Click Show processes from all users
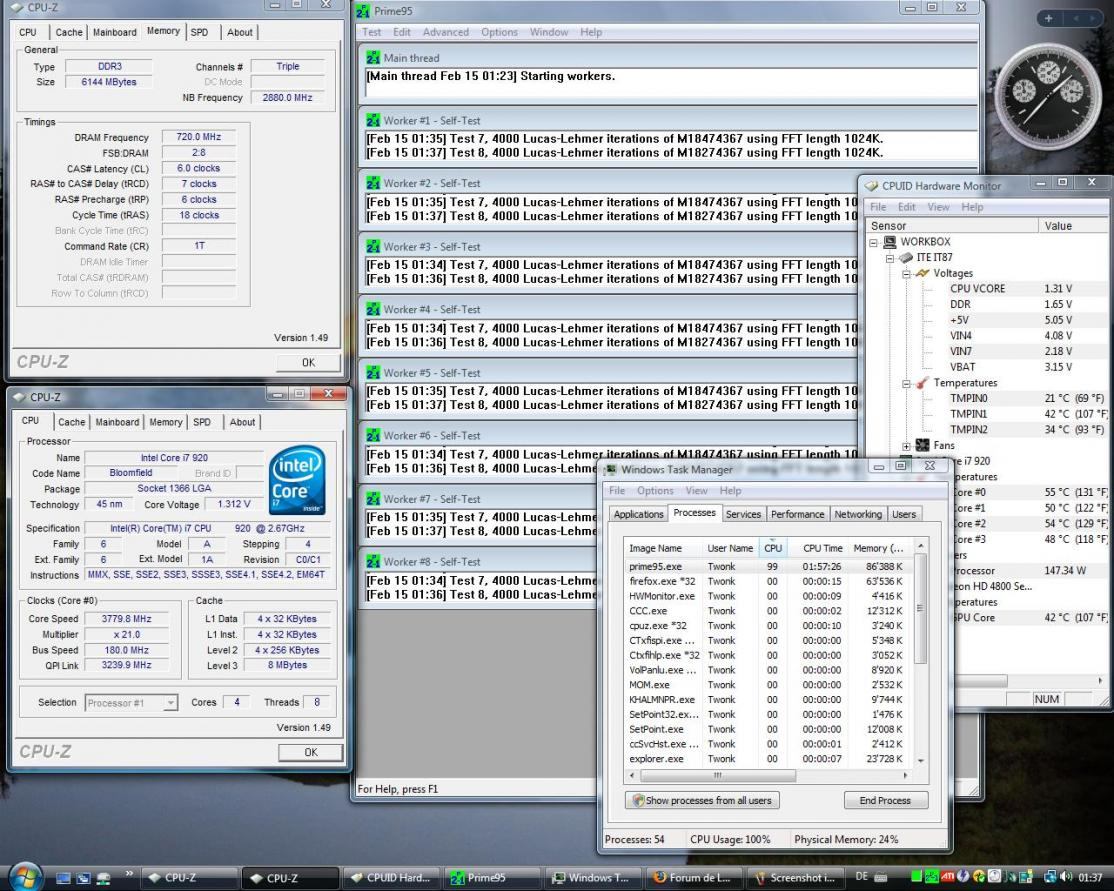The height and width of the screenshot is (891, 1114). (703, 800)
